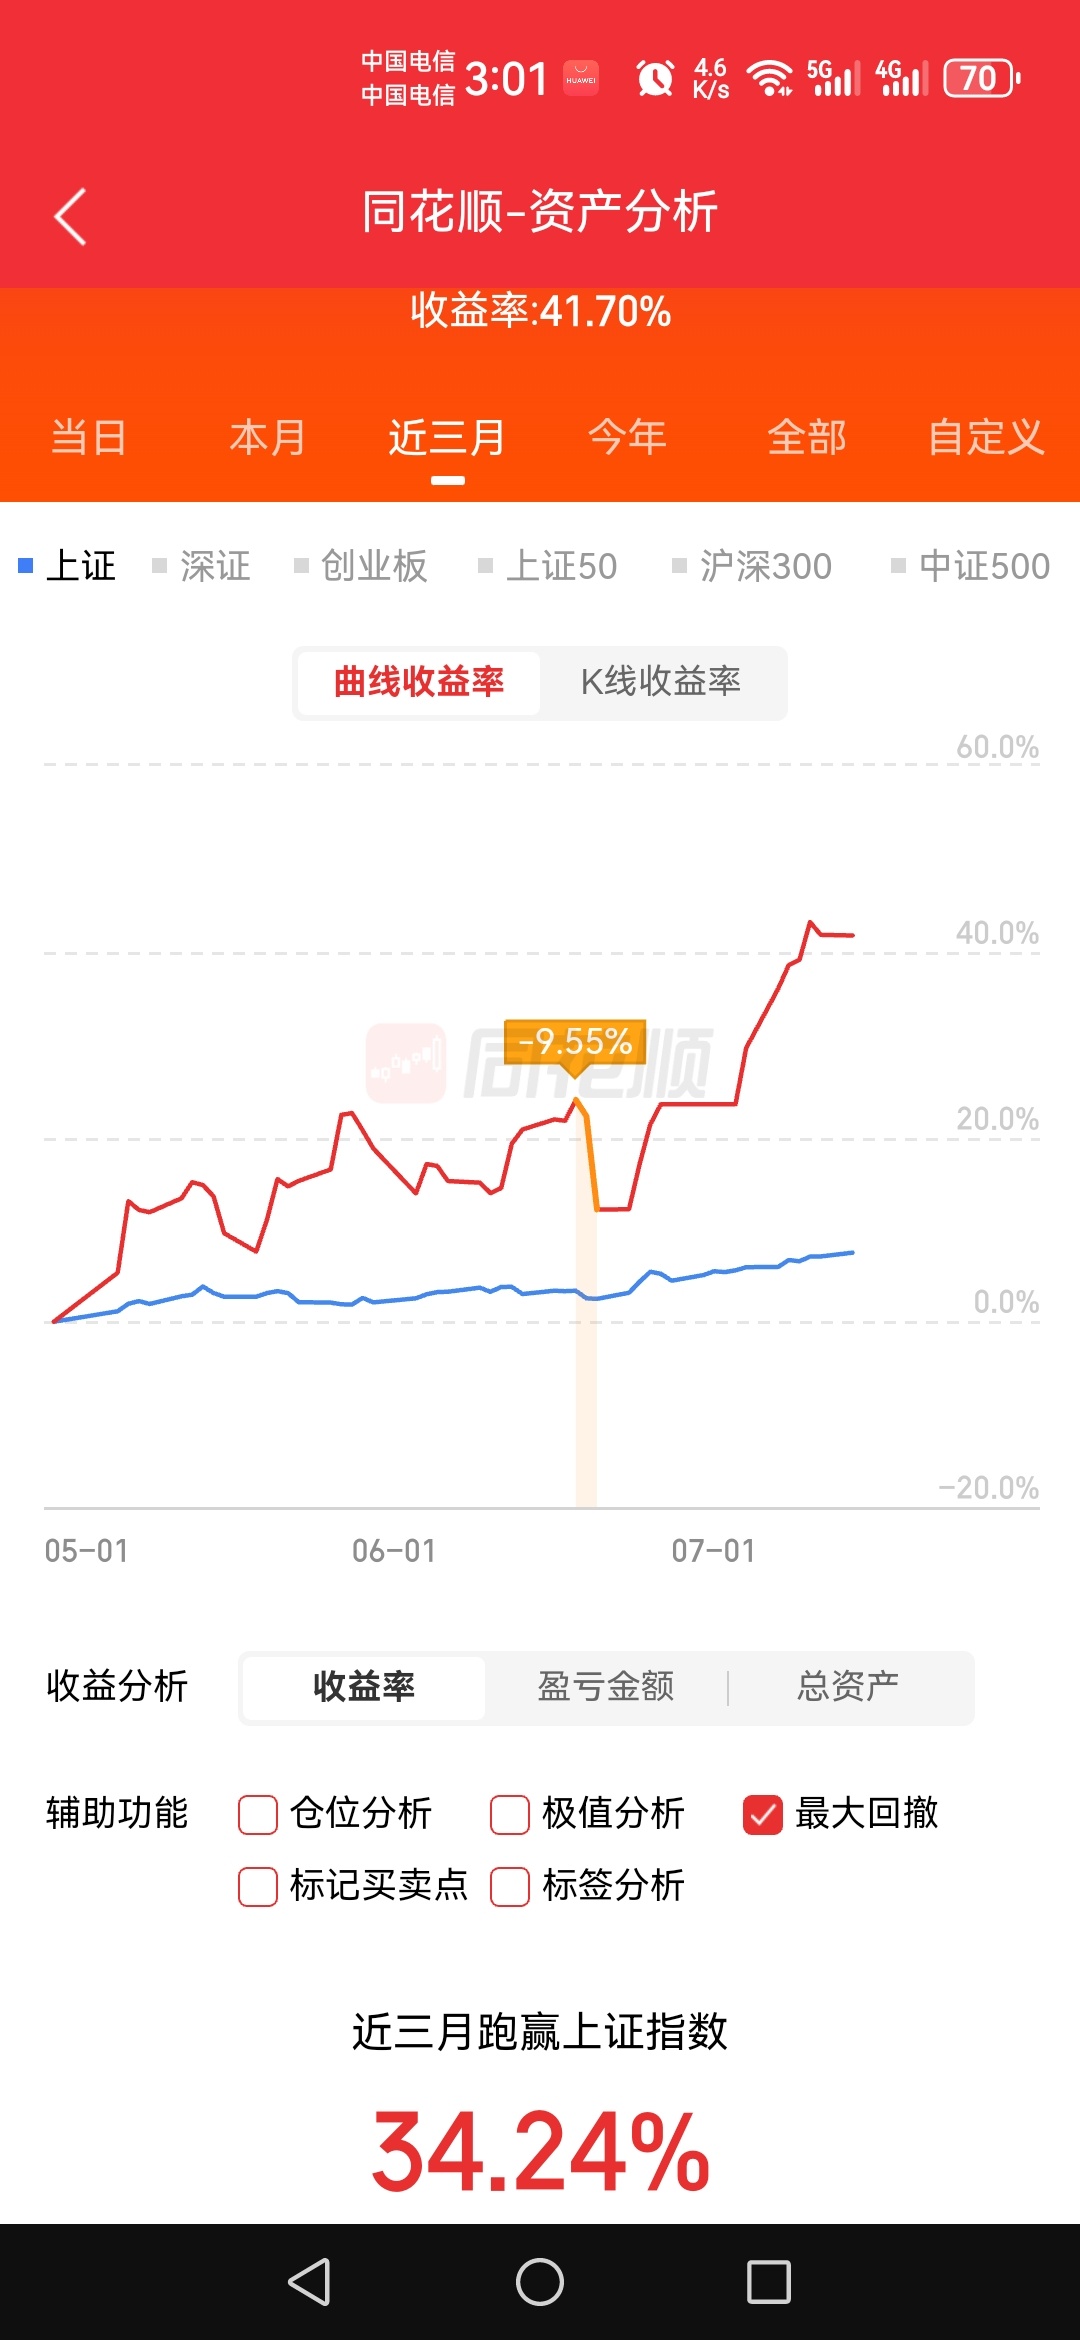The height and width of the screenshot is (2340, 1080).
Task: Show 总资产 analysis
Action: point(848,1687)
